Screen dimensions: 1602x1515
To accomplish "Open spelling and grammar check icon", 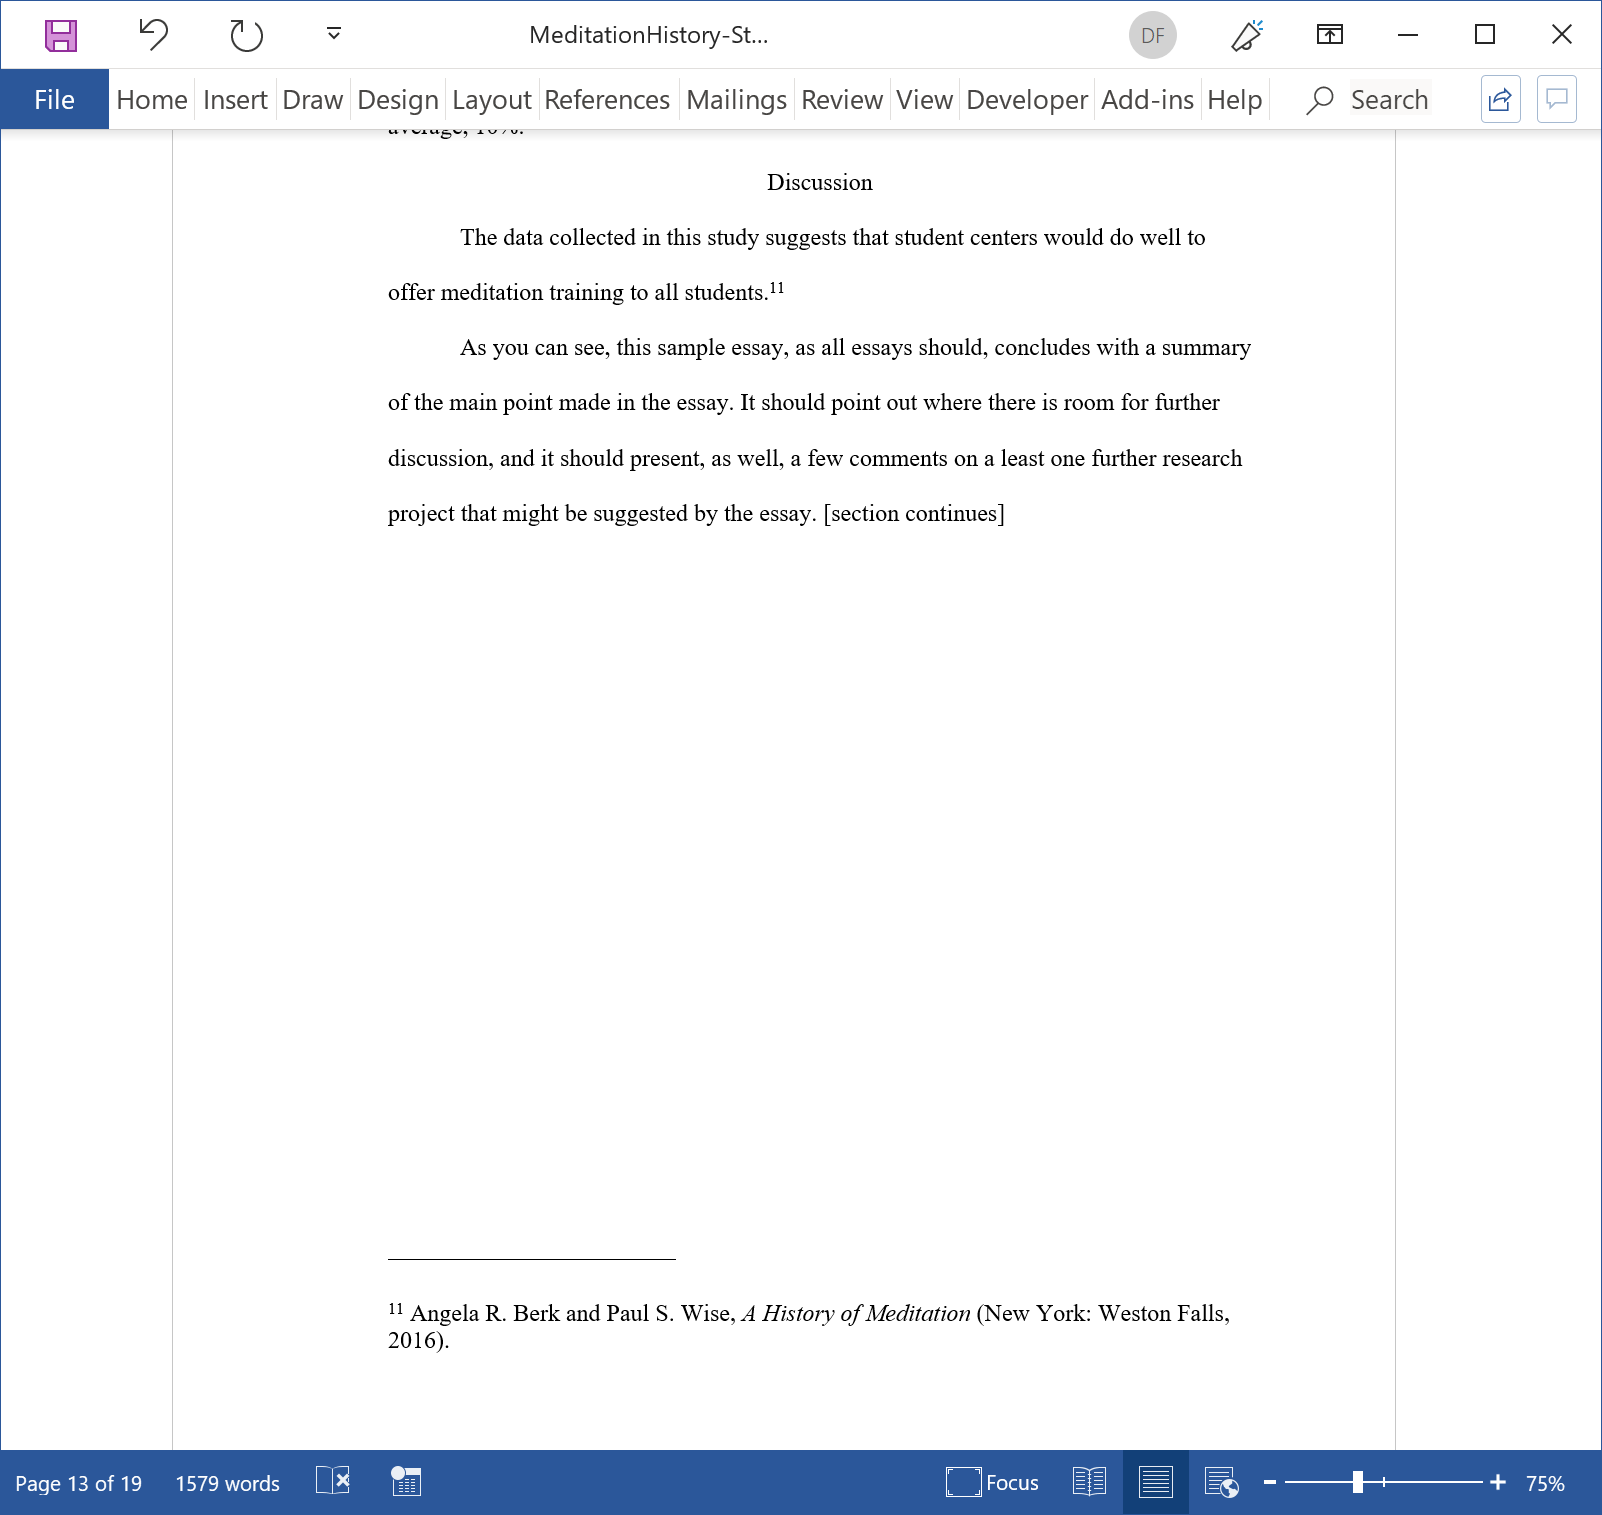I will (333, 1481).
